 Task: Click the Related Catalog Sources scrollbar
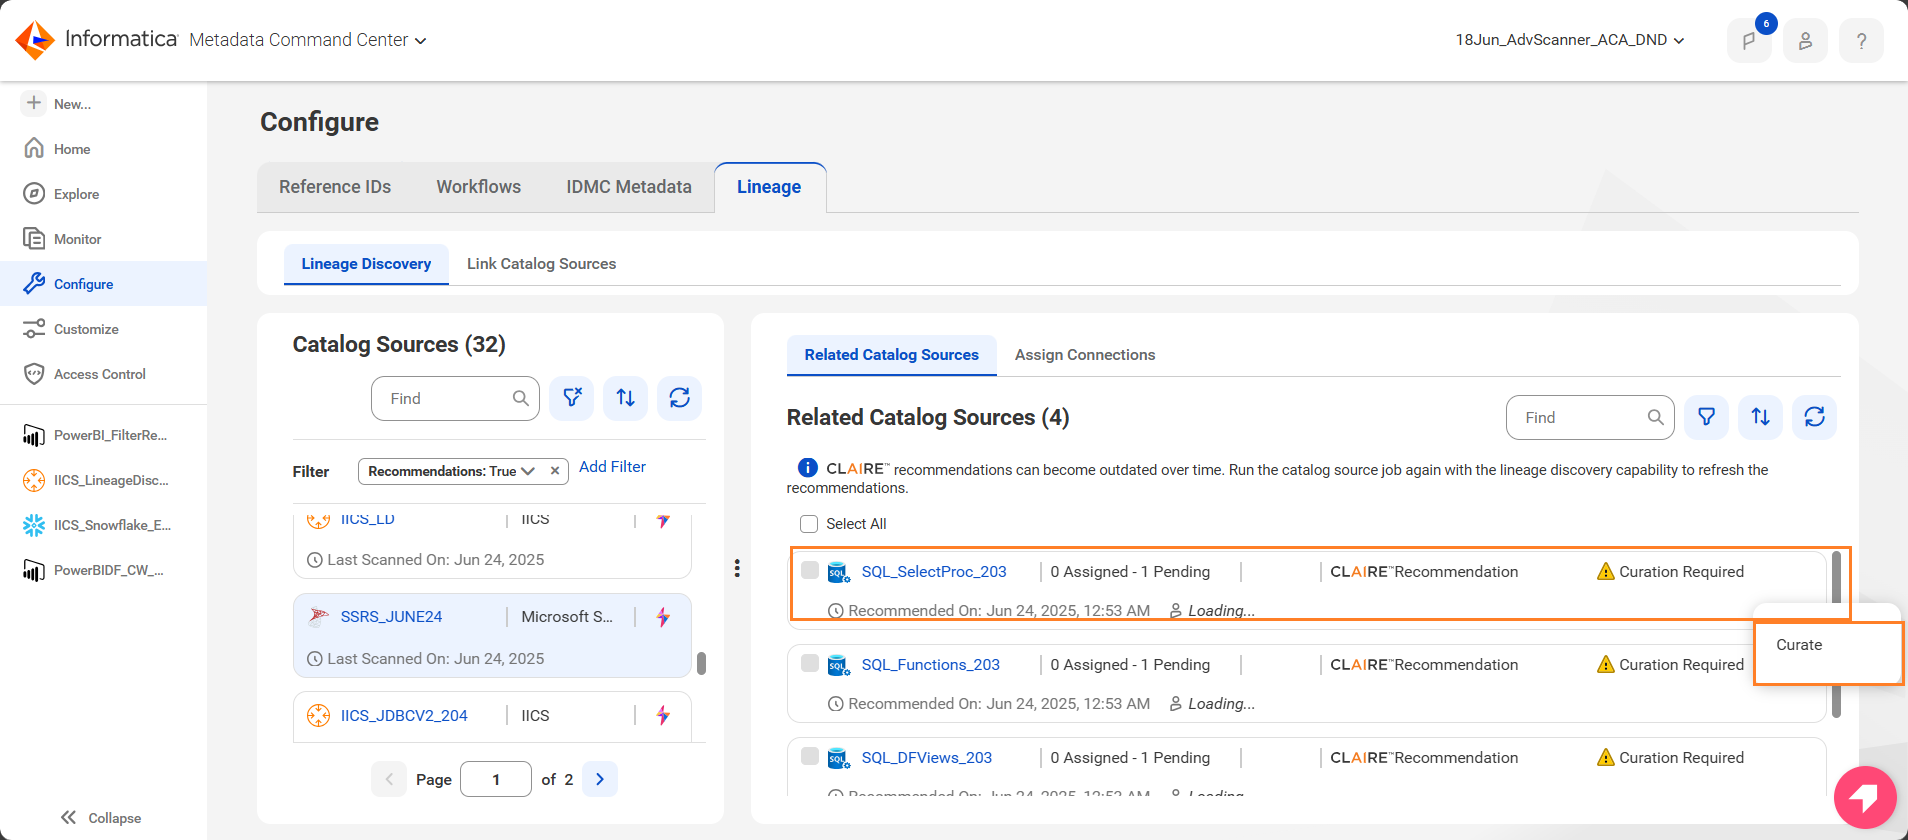point(1836,634)
